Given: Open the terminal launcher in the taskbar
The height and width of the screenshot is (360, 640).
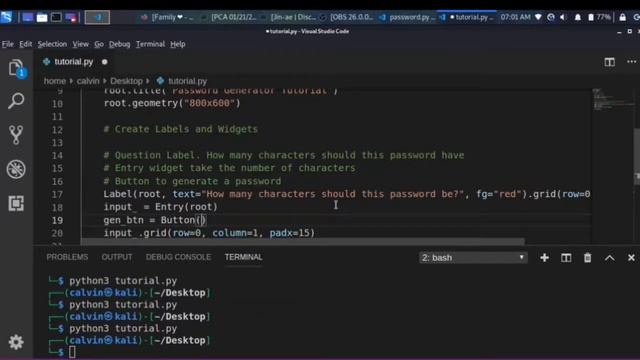Looking at the screenshot, I should coord(56,18).
